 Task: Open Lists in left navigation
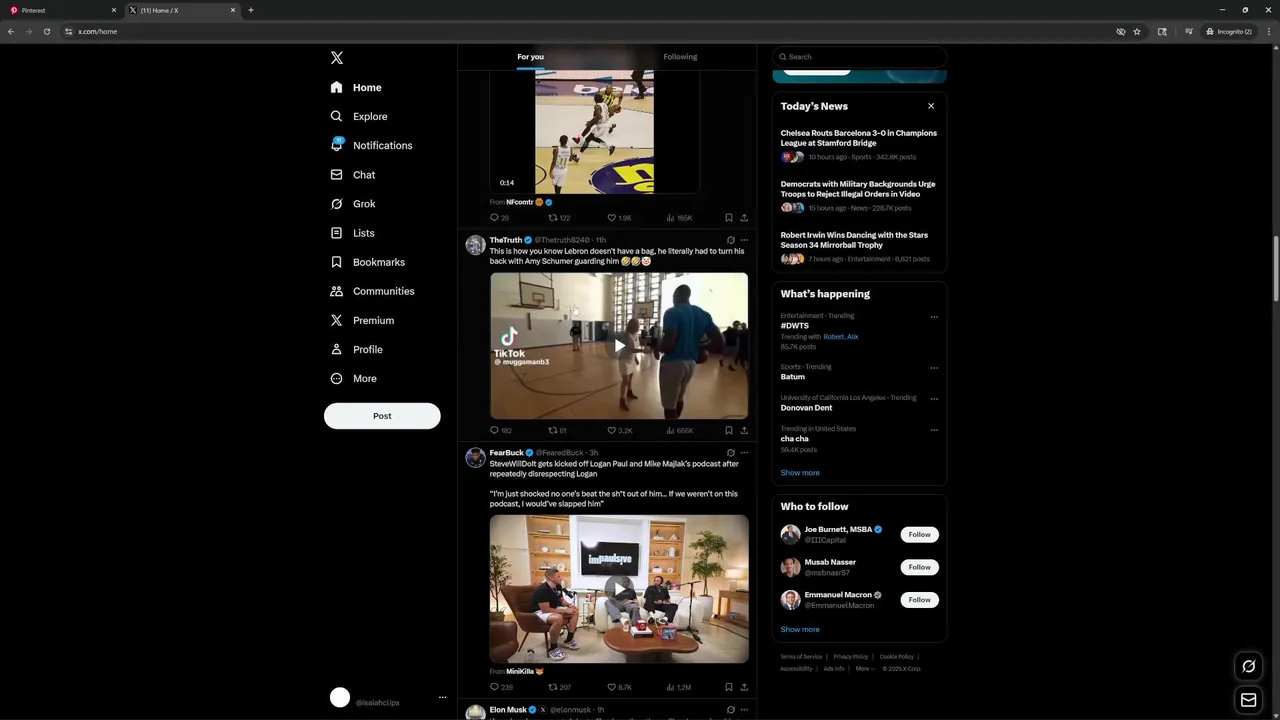click(352, 233)
